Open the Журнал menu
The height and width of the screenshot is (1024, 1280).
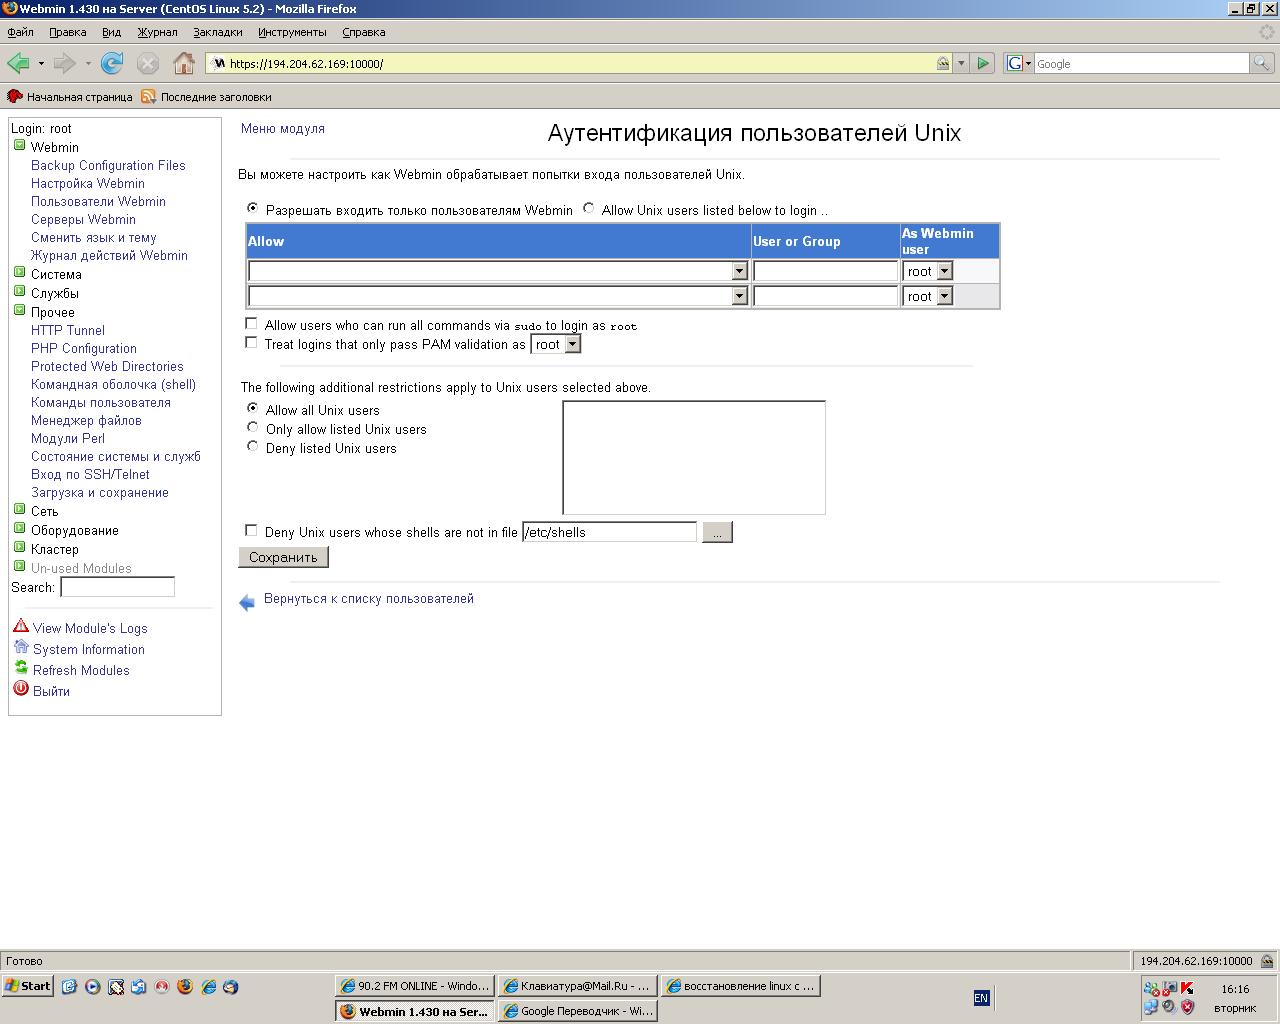point(157,32)
